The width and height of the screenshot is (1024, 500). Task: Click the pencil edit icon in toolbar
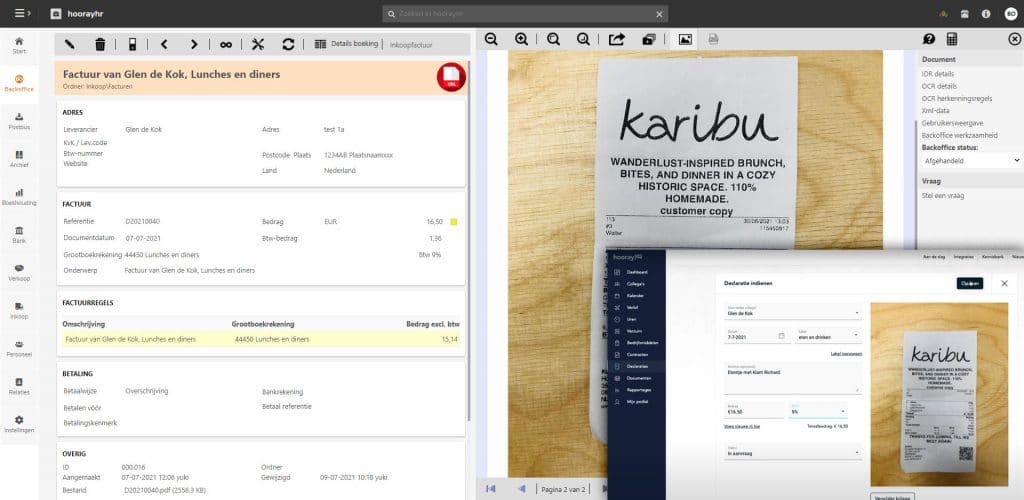pyautogui.click(x=70, y=44)
